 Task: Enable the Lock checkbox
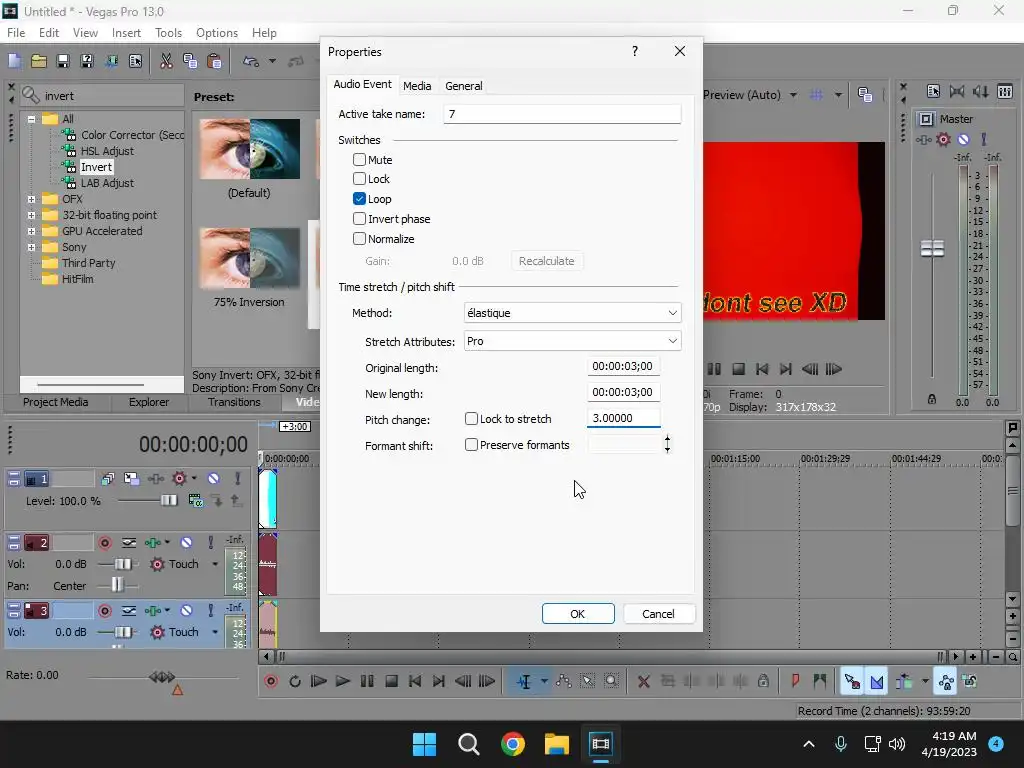(x=359, y=179)
